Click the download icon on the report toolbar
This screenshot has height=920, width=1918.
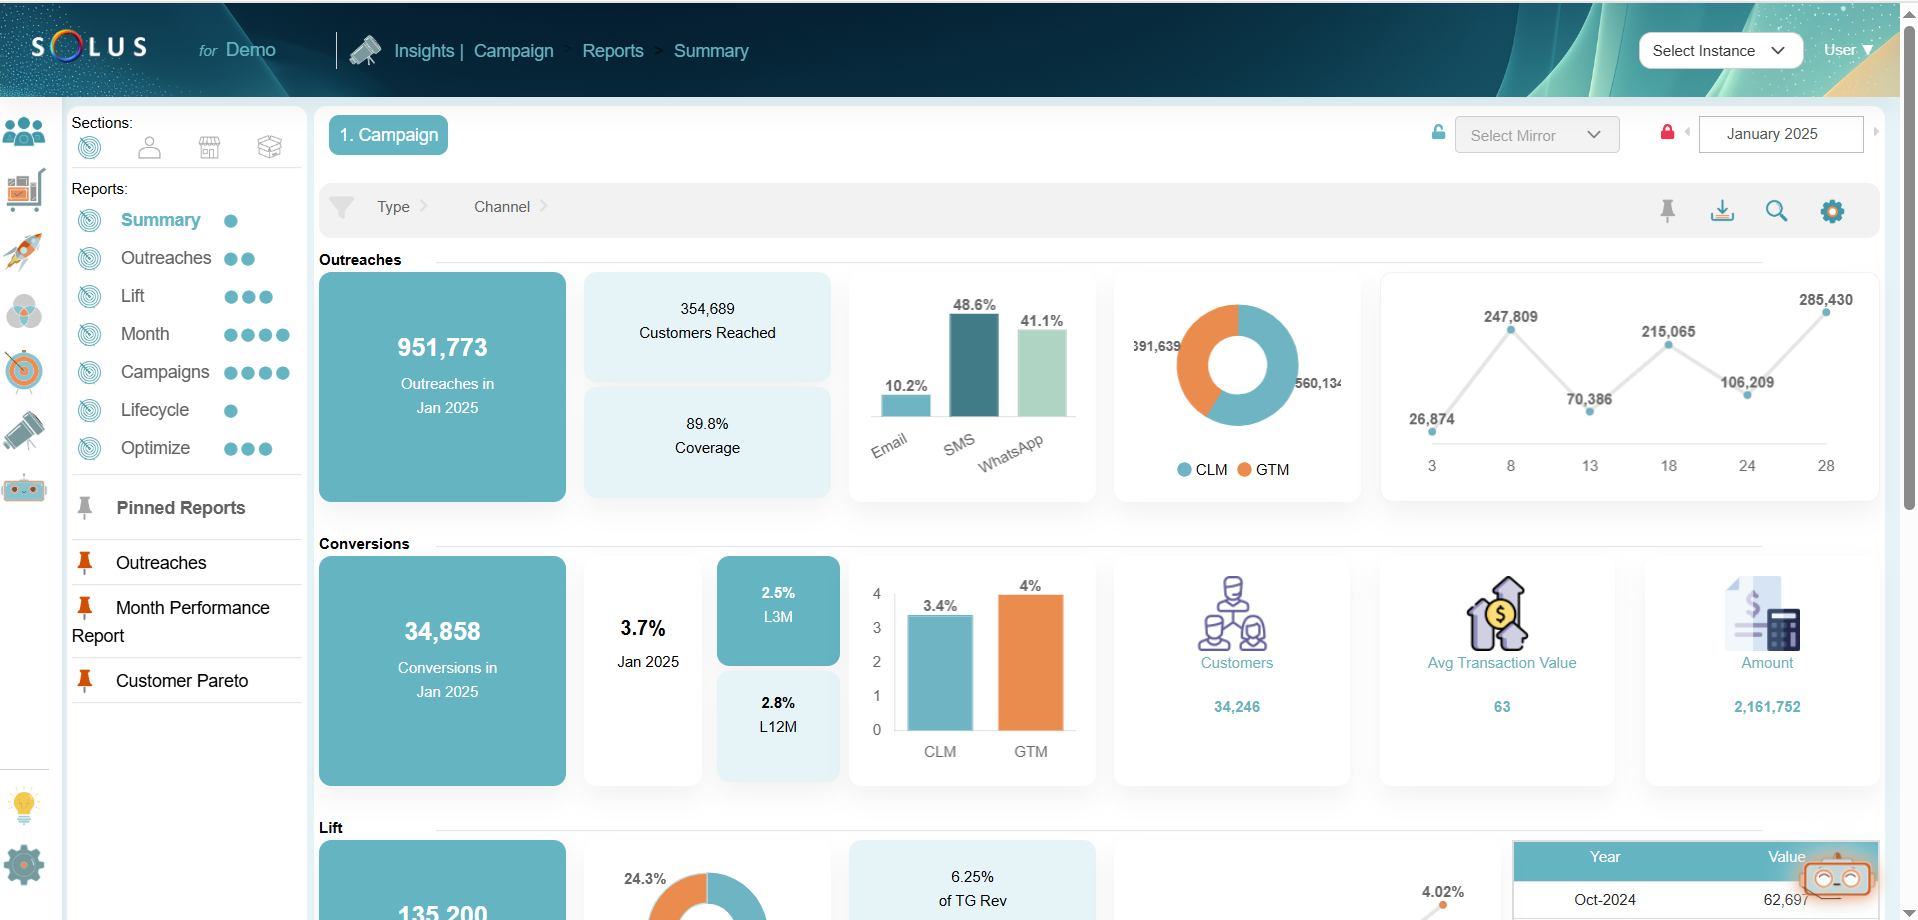tap(1722, 211)
